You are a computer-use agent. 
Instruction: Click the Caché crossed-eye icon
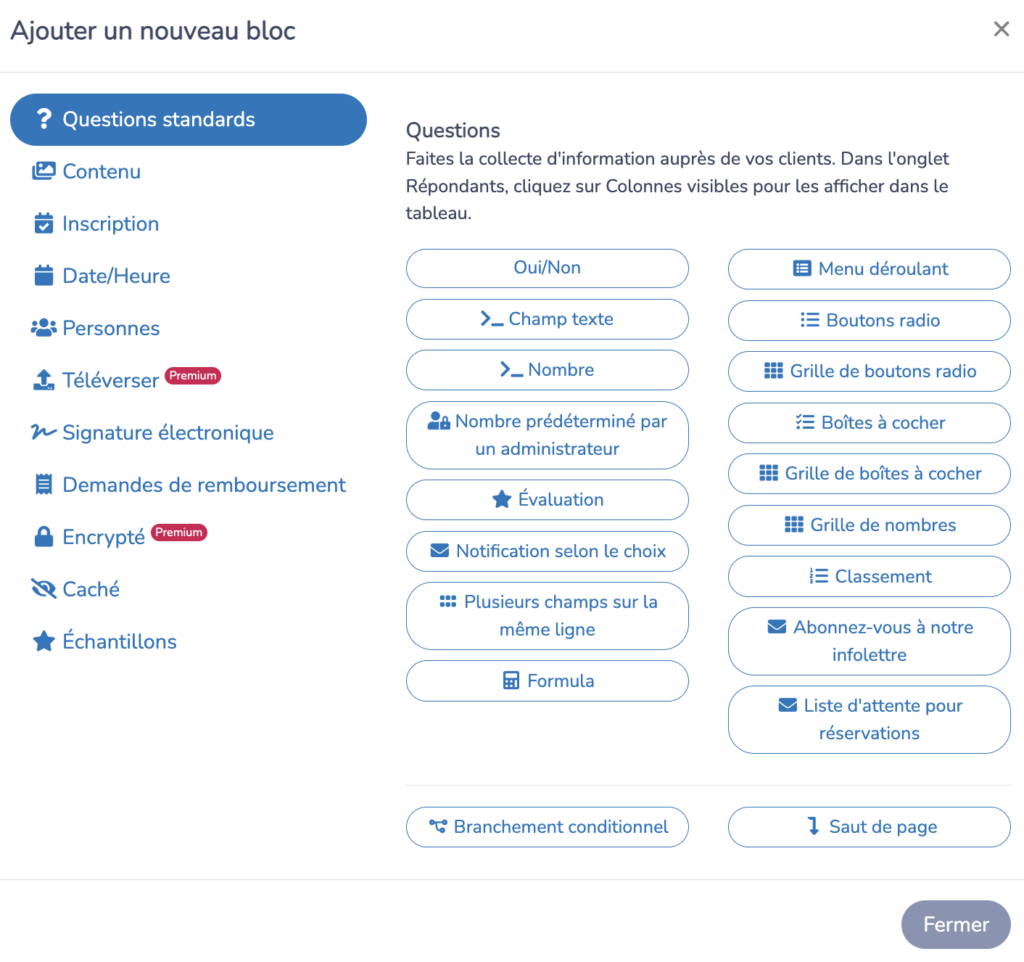coord(43,590)
